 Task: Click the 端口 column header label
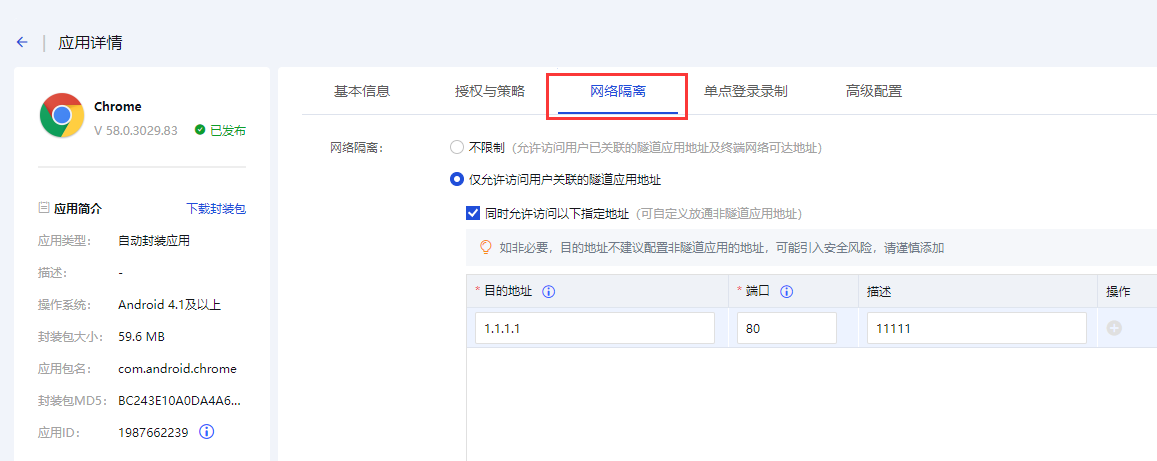(758, 291)
